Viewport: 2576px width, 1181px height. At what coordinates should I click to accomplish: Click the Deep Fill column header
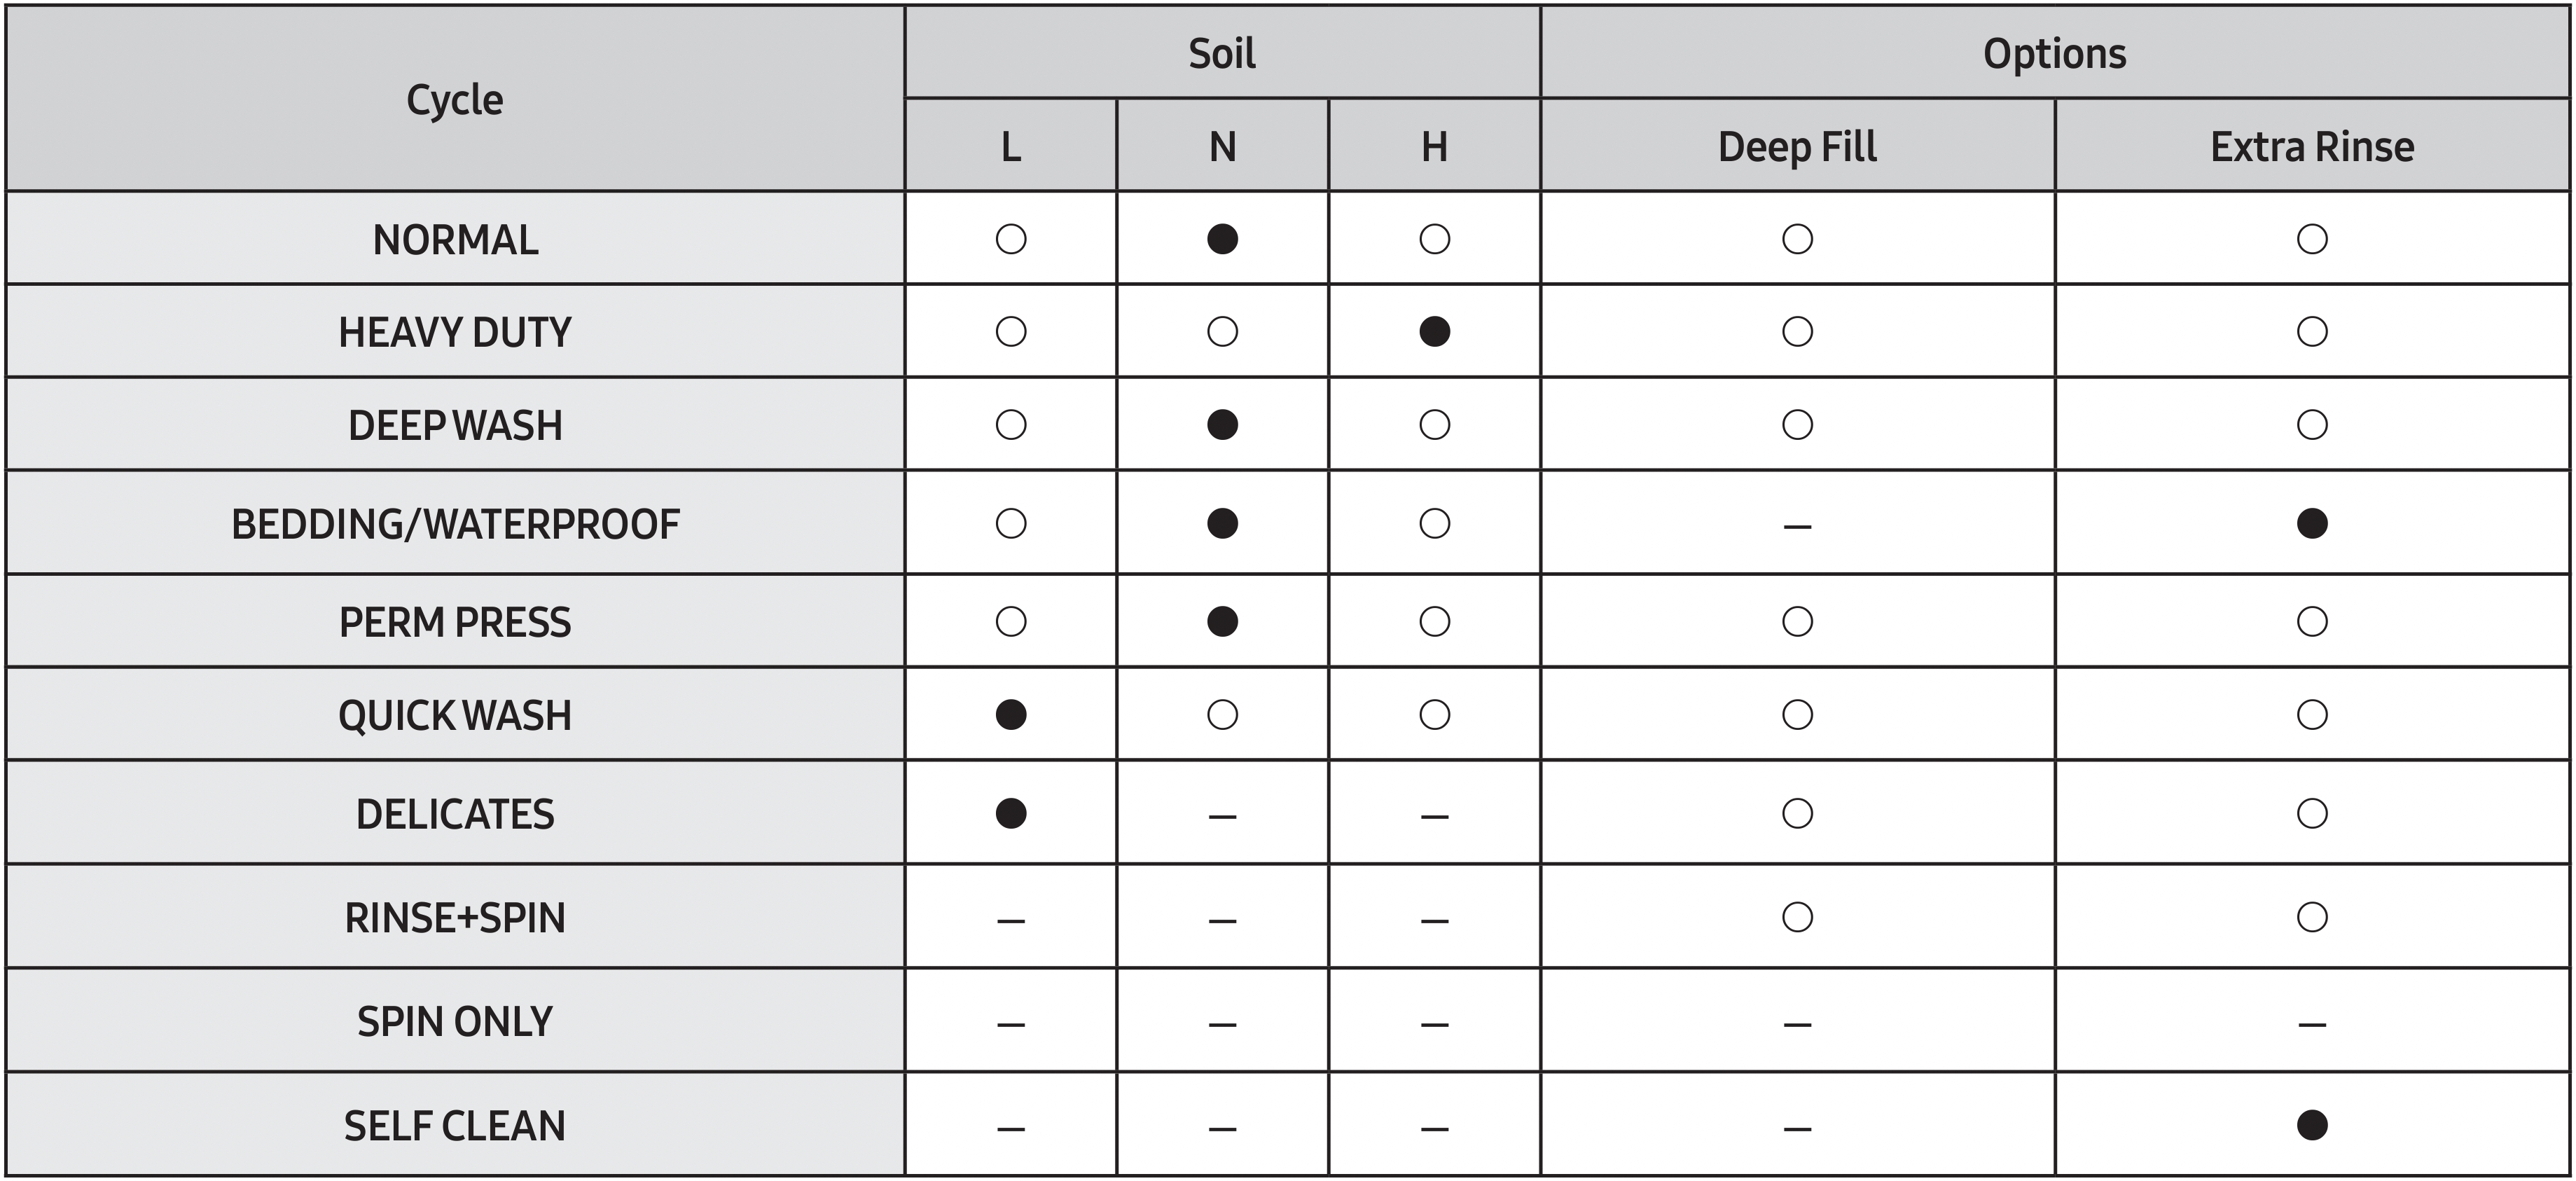tap(1797, 146)
